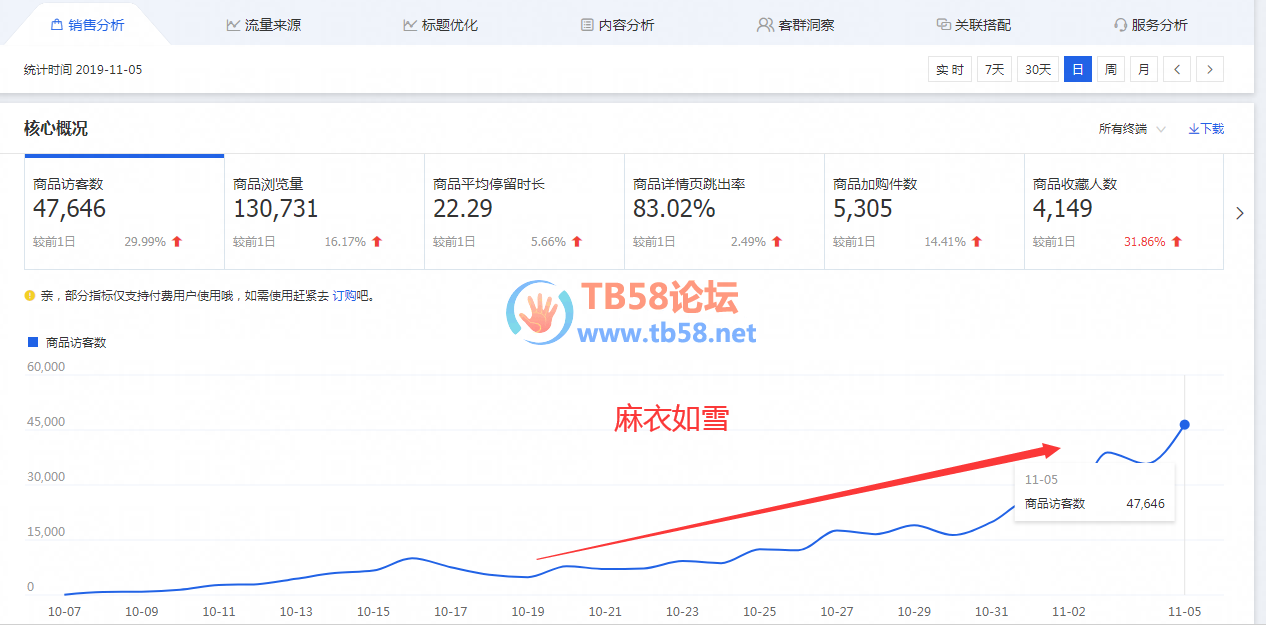1266x625 pixels.
Task: Open the 销售分析 tab
Action: [86, 25]
